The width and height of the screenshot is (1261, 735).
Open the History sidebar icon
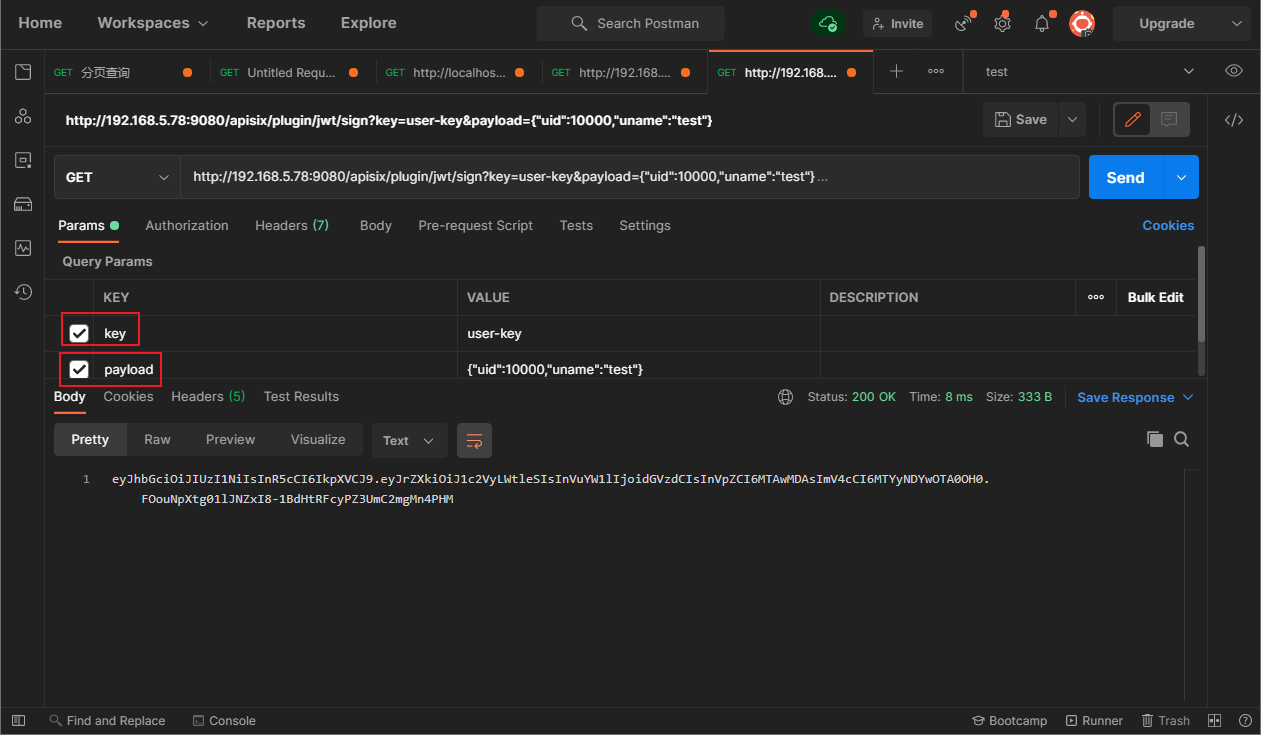[x=22, y=292]
